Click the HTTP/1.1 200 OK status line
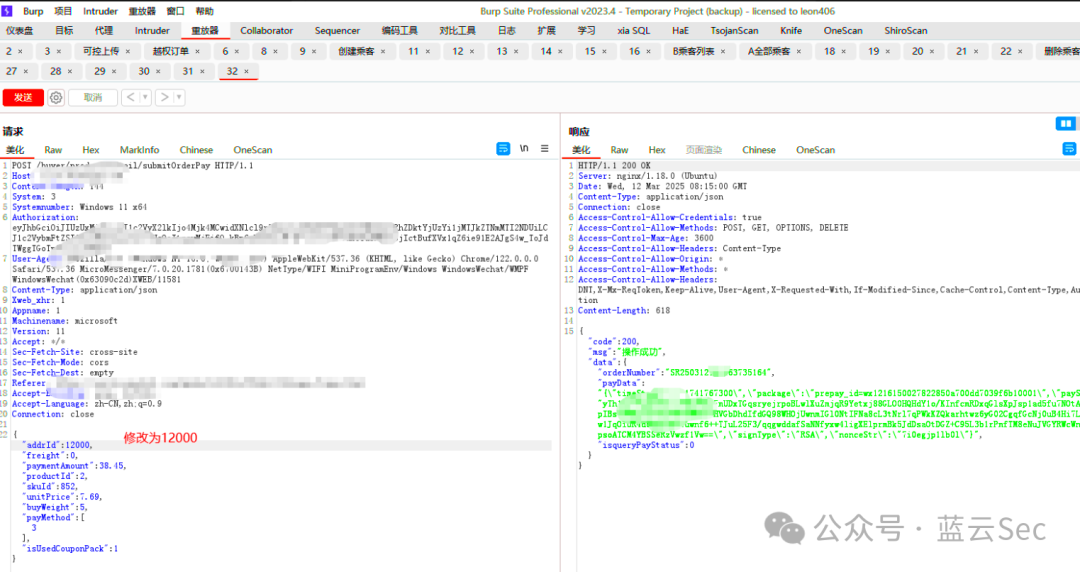Viewport: 1080px width, 572px height. click(x=614, y=165)
